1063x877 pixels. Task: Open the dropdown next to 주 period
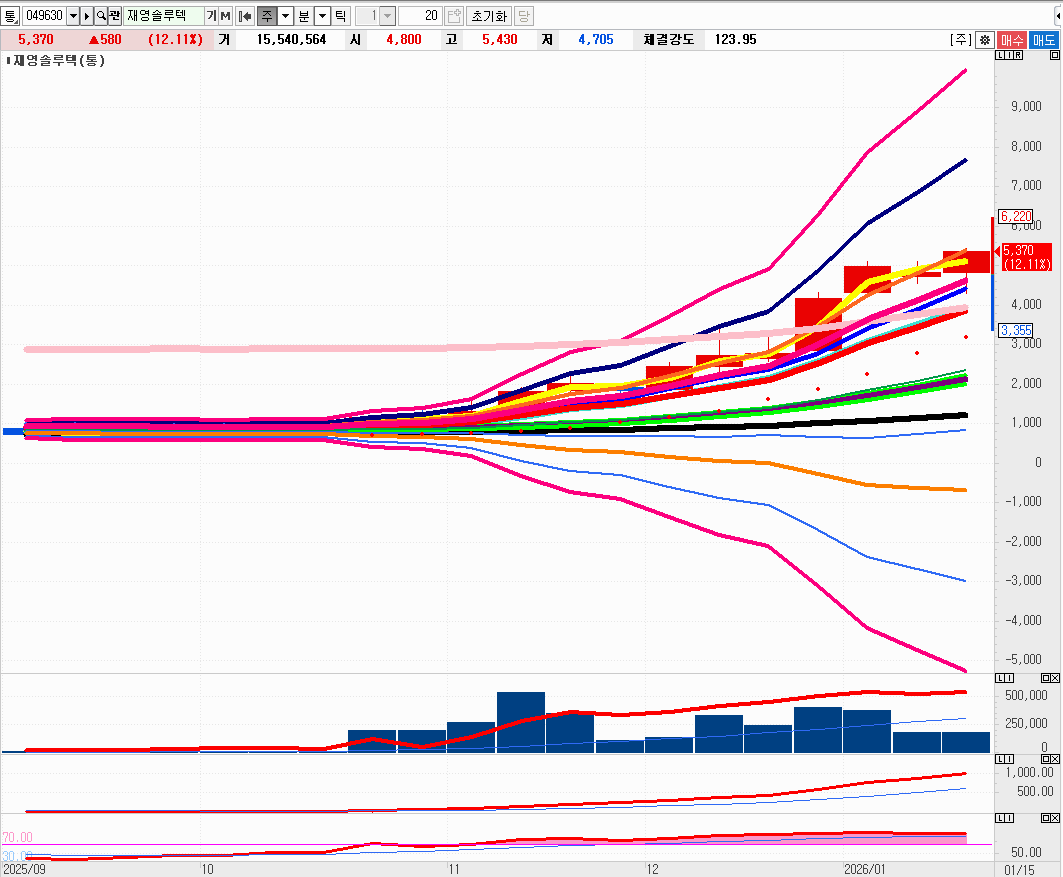(x=286, y=16)
